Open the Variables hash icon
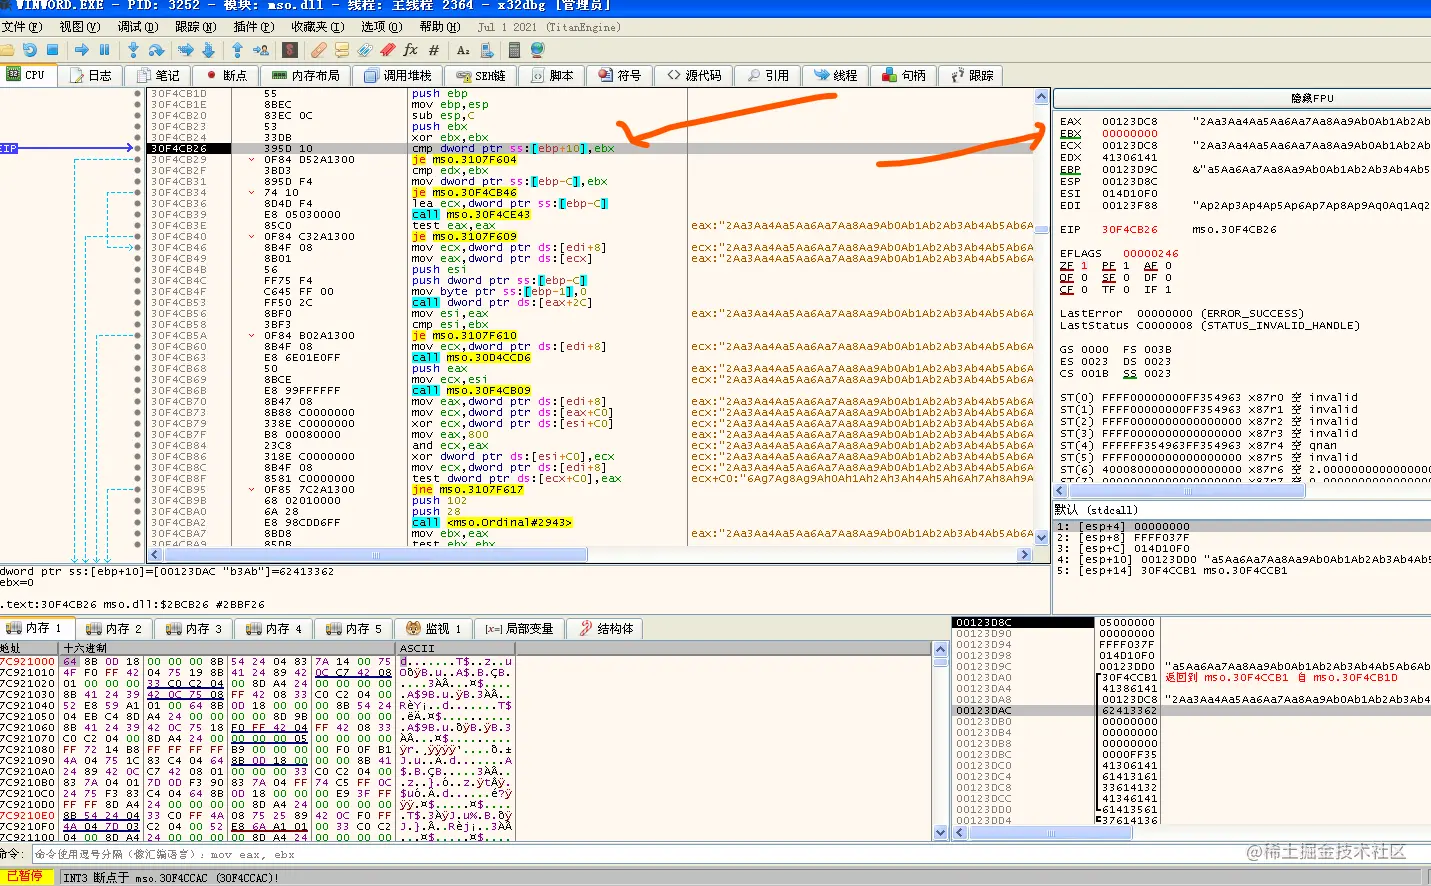The height and width of the screenshot is (886, 1431). point(434,50)
